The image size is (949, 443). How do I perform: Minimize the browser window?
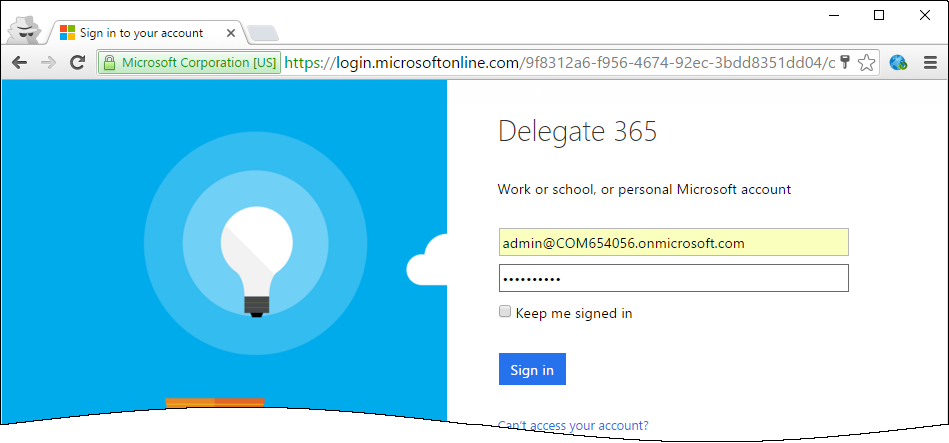pos(834,16)
